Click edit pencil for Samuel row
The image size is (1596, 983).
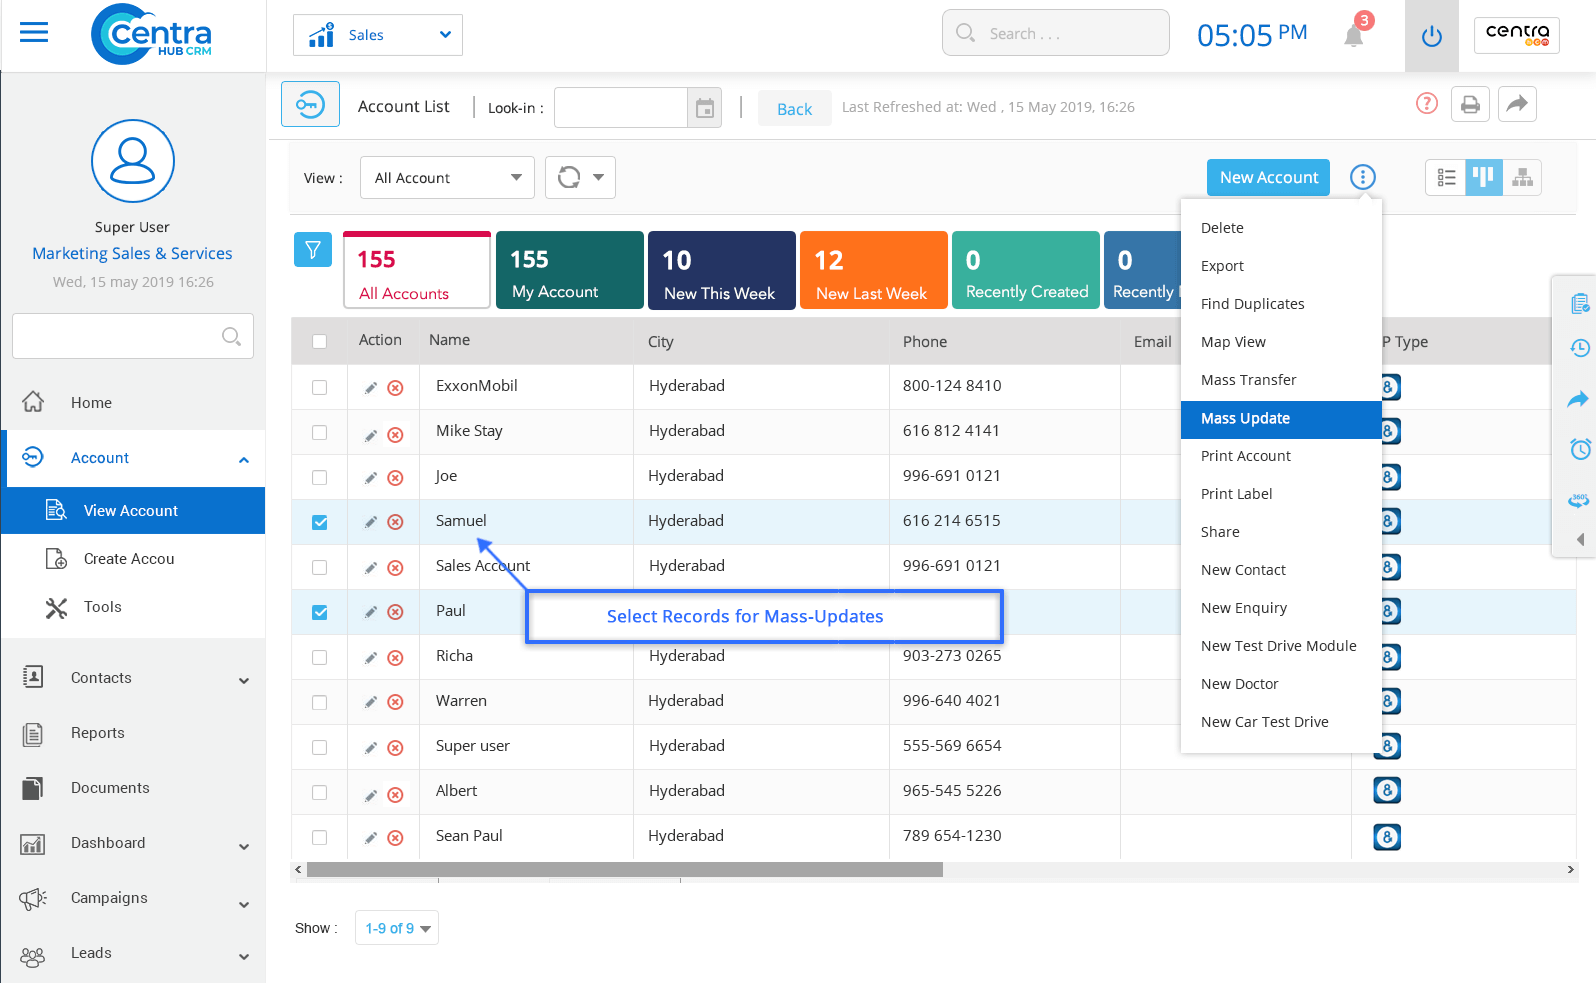click(370, 522)
